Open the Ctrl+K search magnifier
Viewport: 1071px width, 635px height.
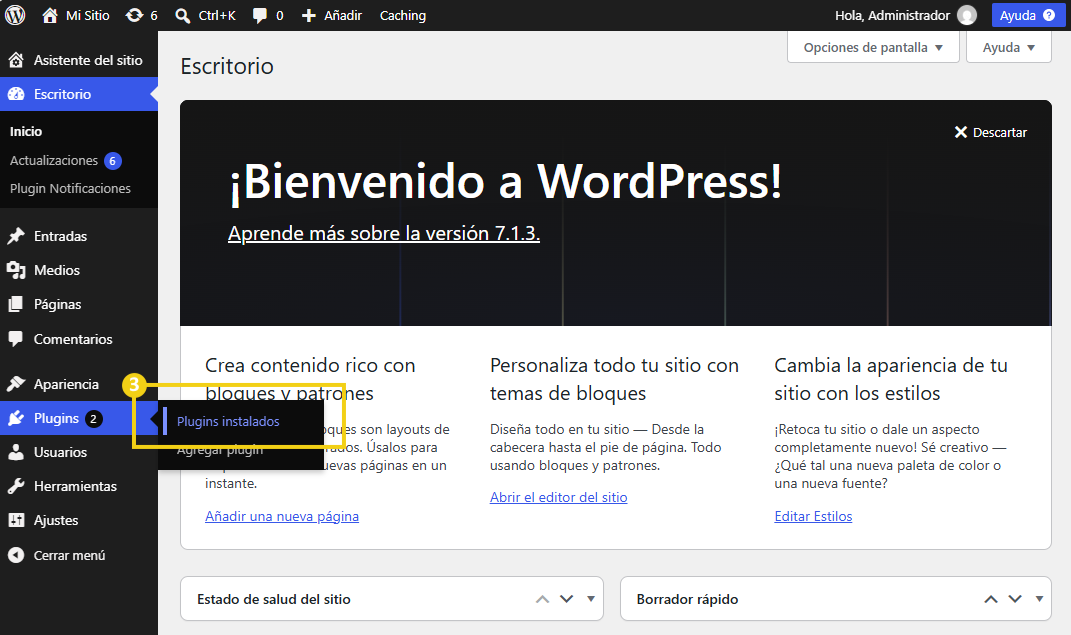click(x=182, y=15)
